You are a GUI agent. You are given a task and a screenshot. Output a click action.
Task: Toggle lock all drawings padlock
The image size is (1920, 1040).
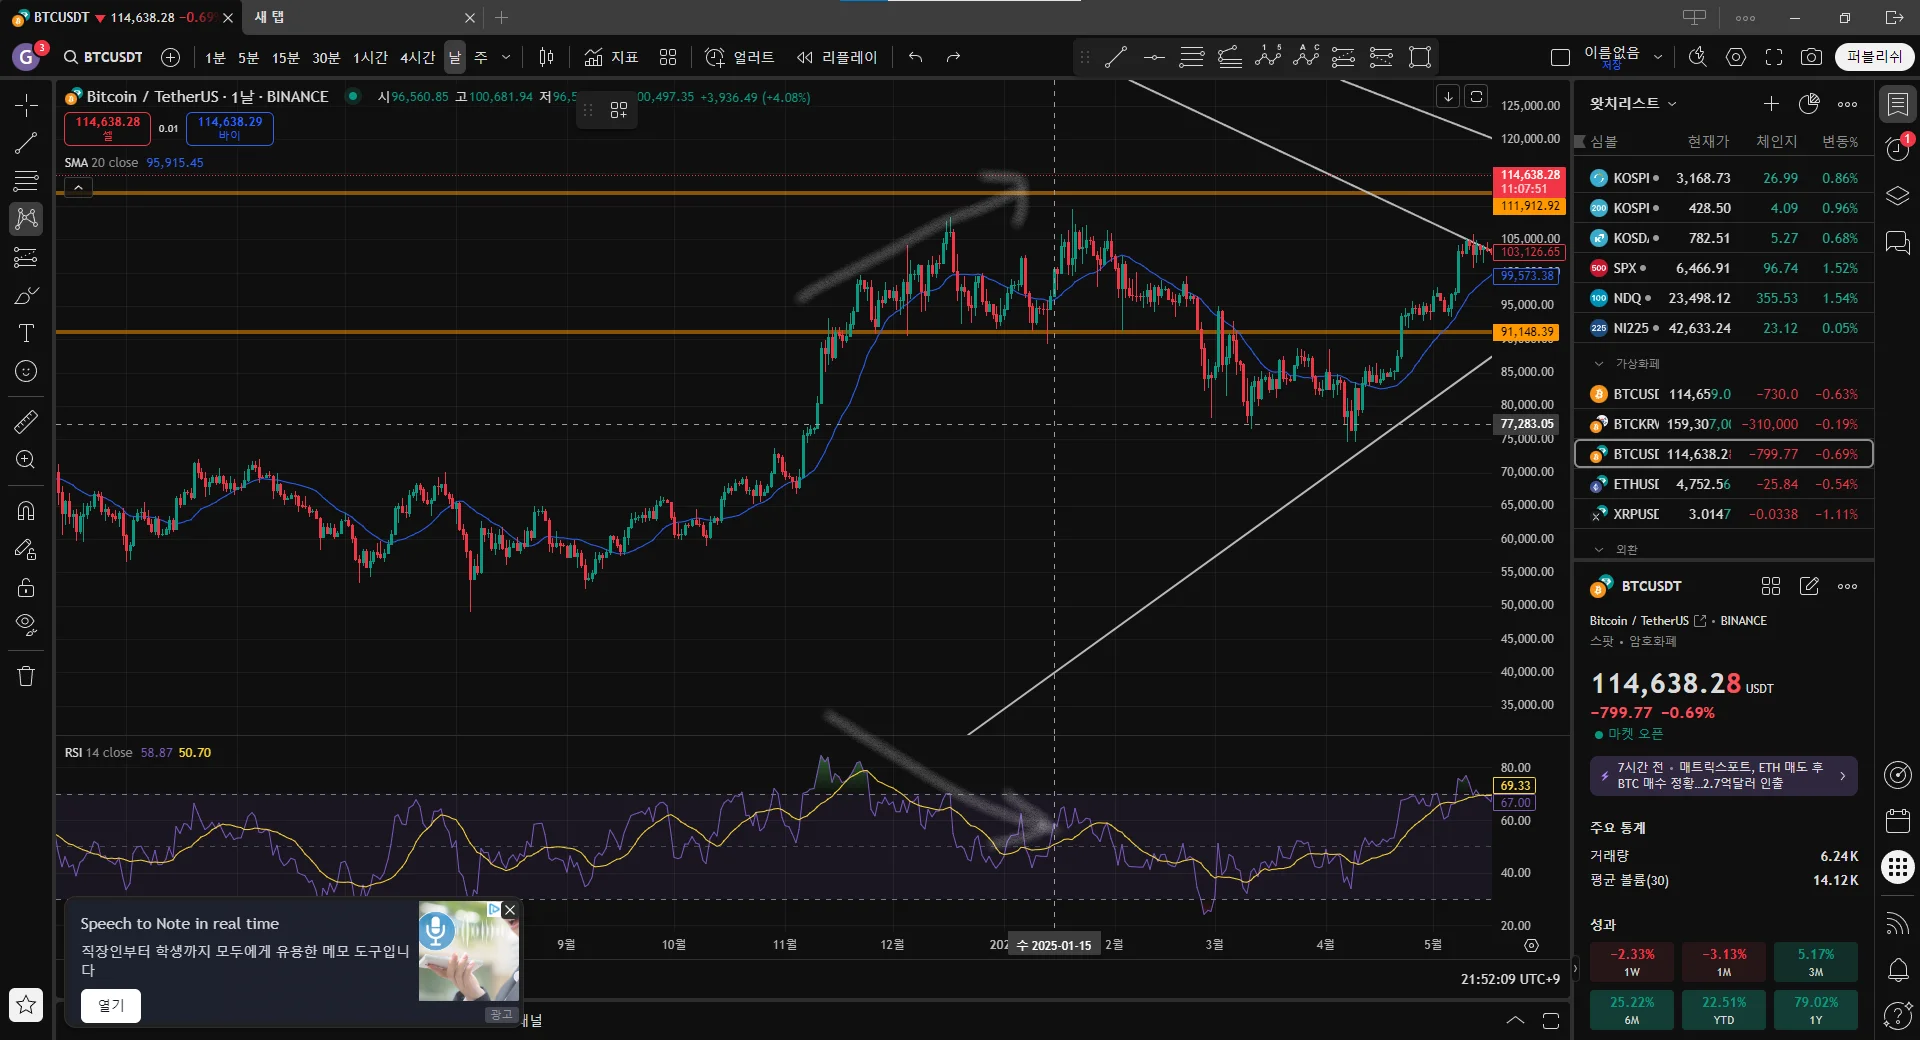pos(26,587)
